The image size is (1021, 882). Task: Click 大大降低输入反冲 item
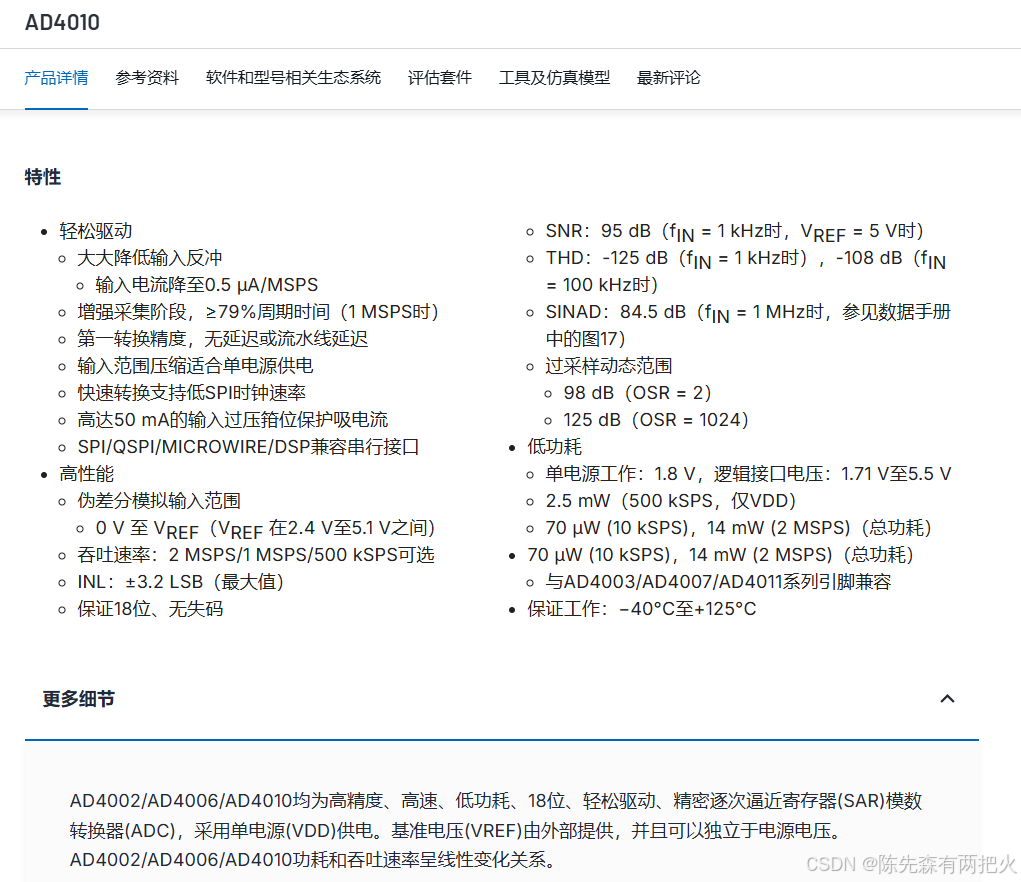tap(150, 258)
